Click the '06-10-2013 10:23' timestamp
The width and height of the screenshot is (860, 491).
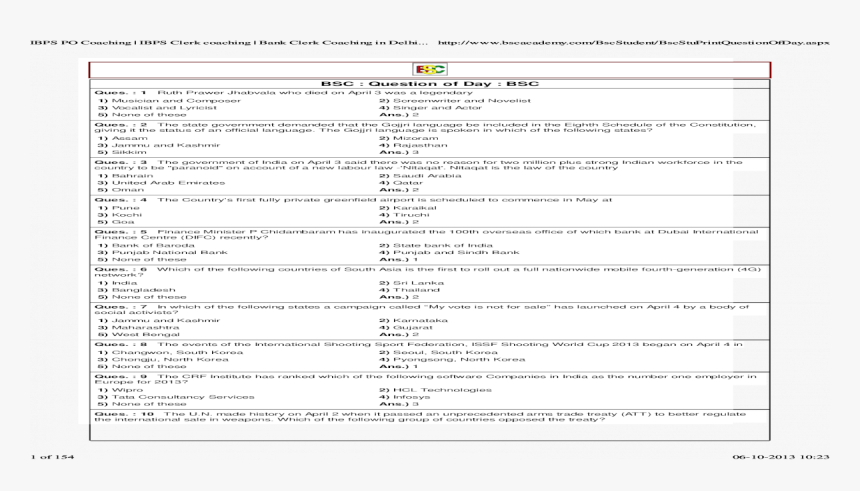(781, 457)
